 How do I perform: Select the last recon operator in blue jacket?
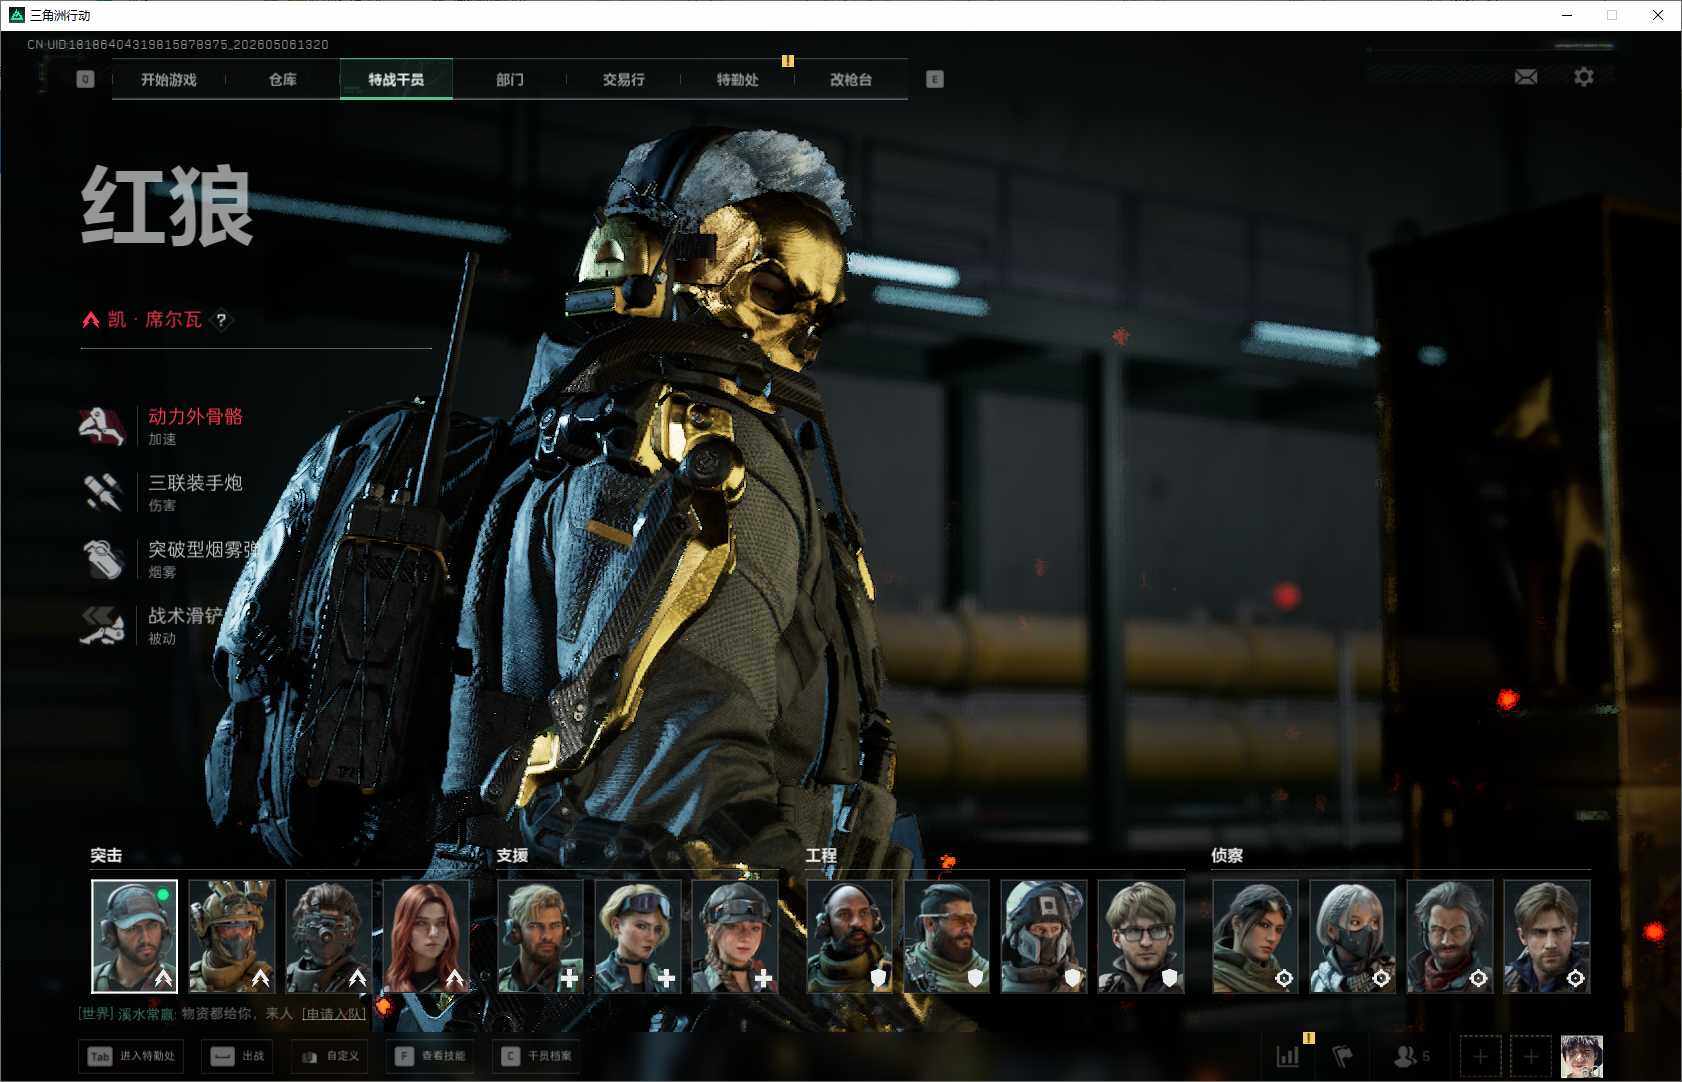click(x=1547, y=936)
